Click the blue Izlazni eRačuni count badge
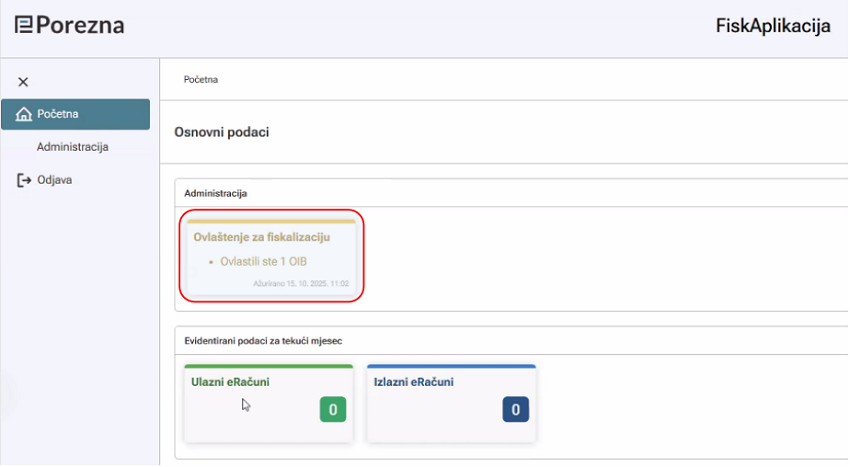The height and width of the screenshot is (467, 850). click(516, 410)
